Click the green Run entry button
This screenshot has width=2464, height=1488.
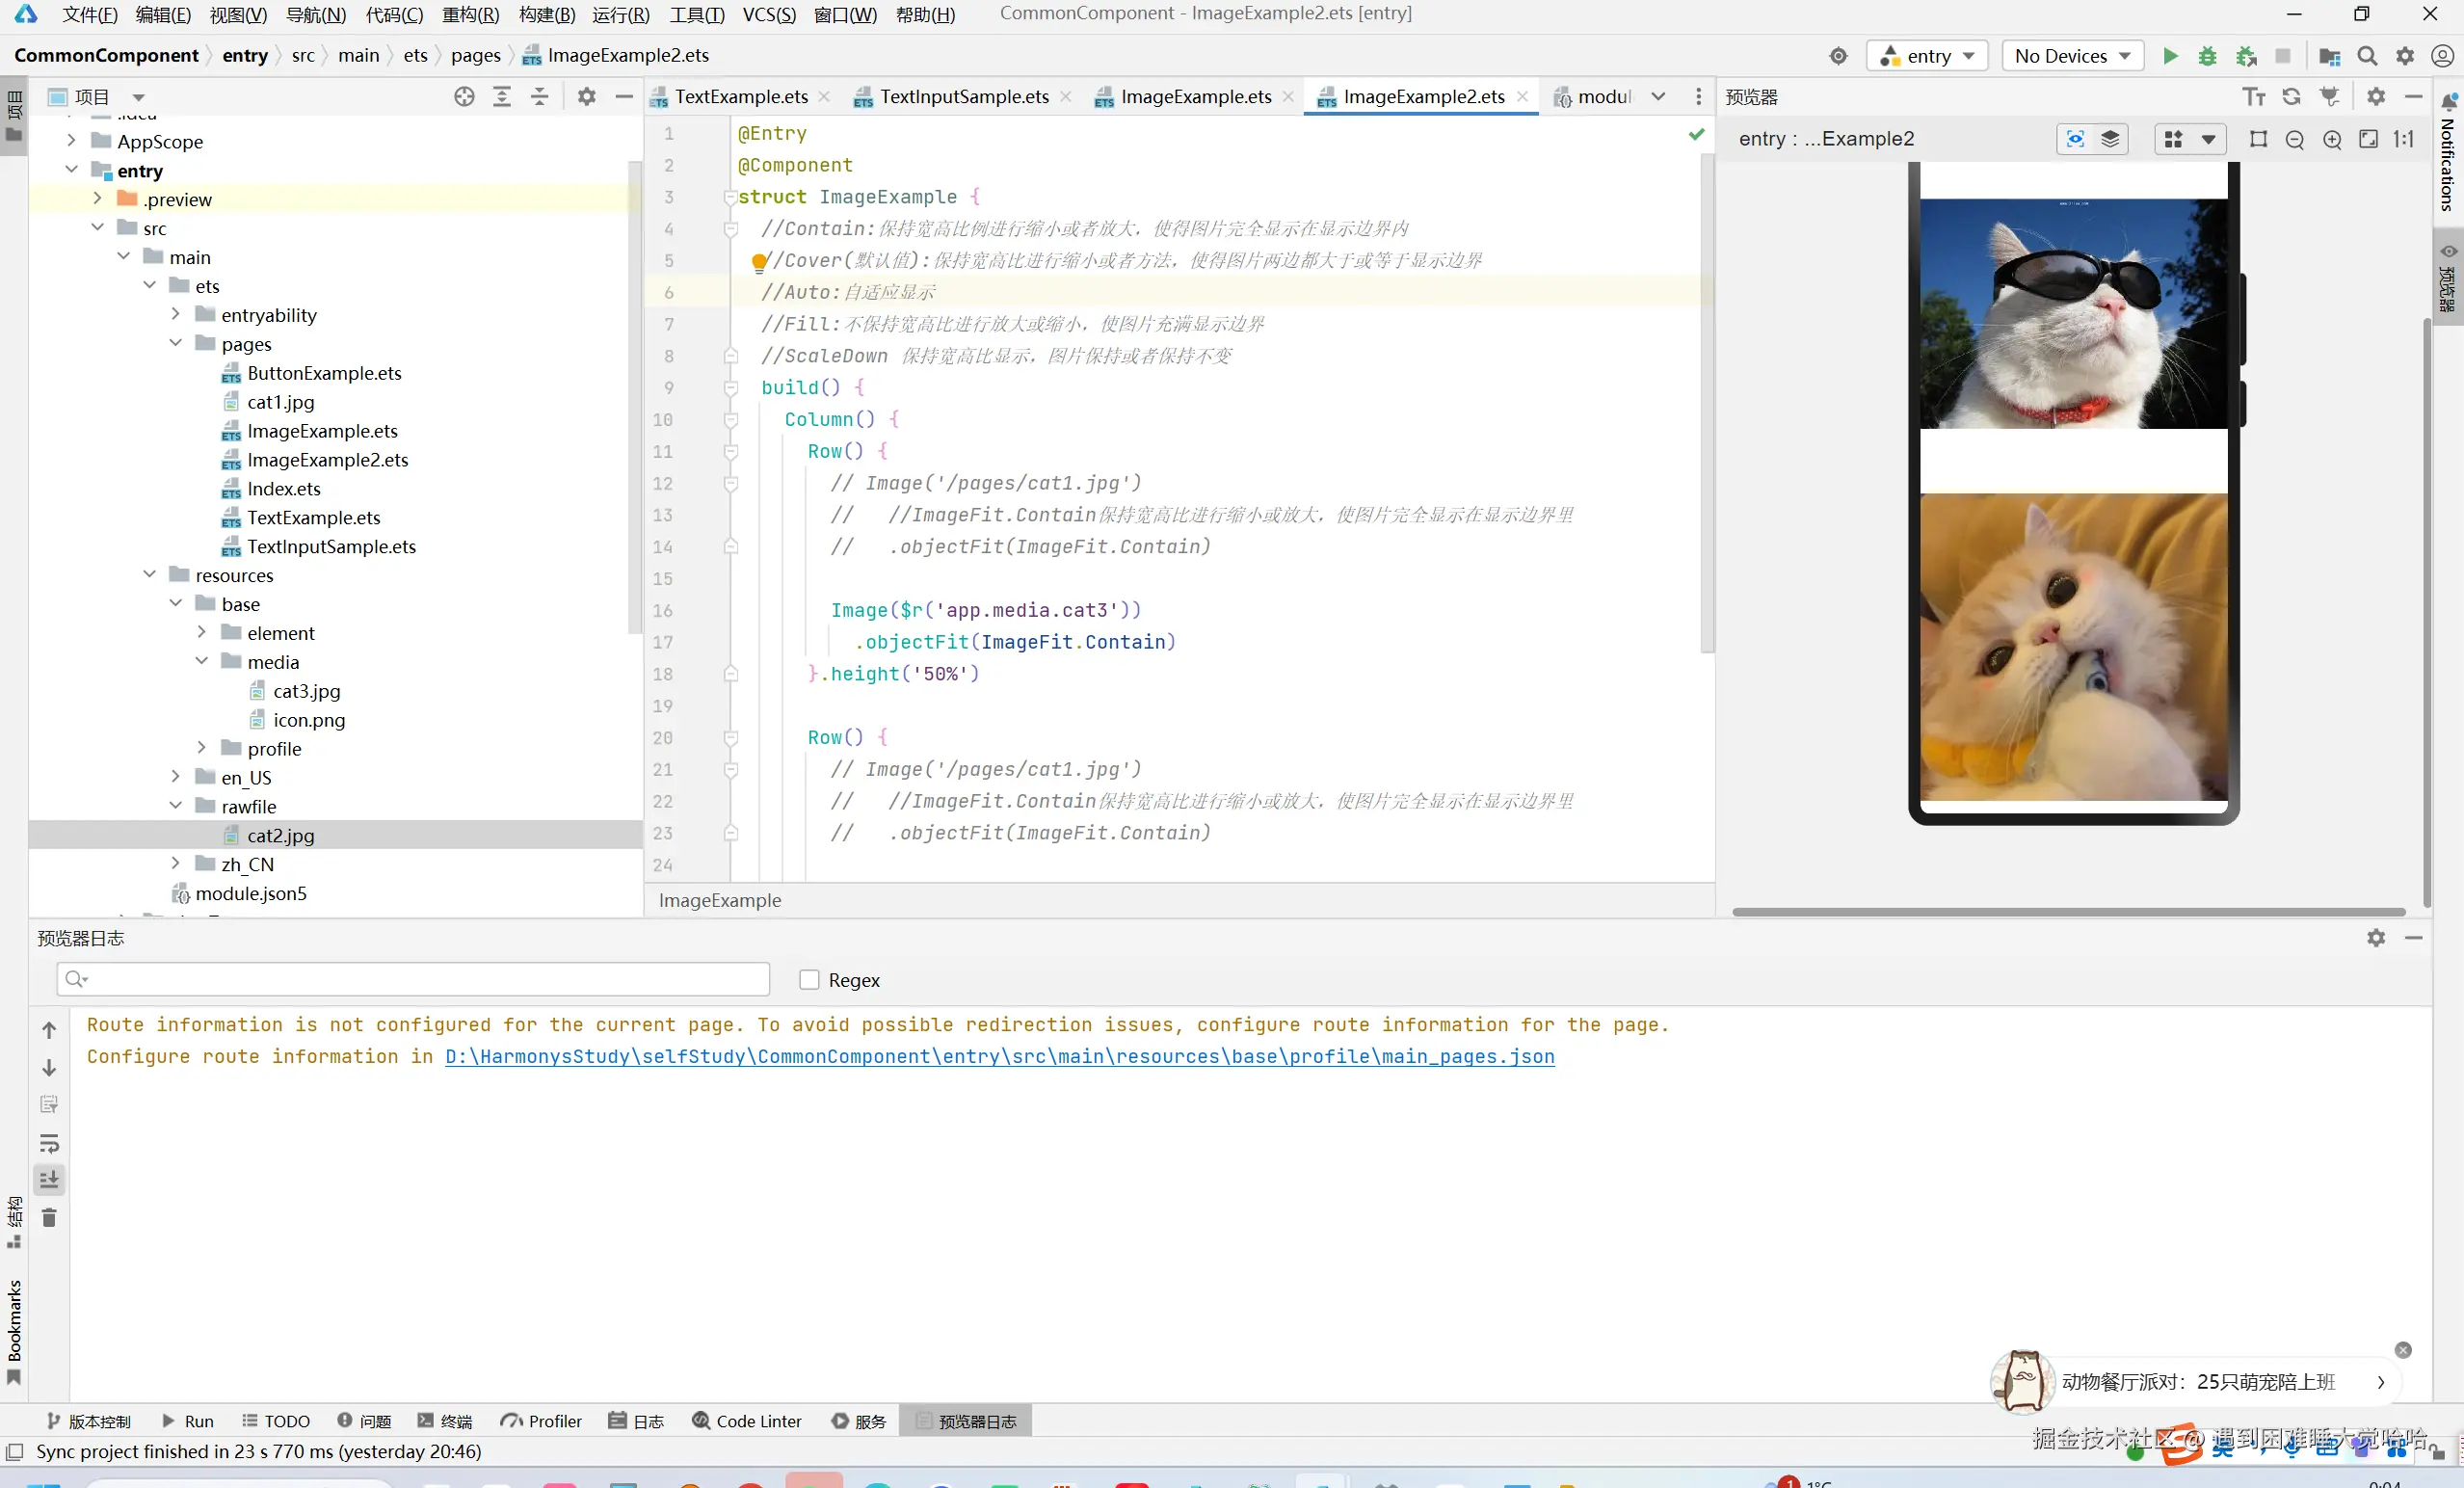coord(2169,56)
